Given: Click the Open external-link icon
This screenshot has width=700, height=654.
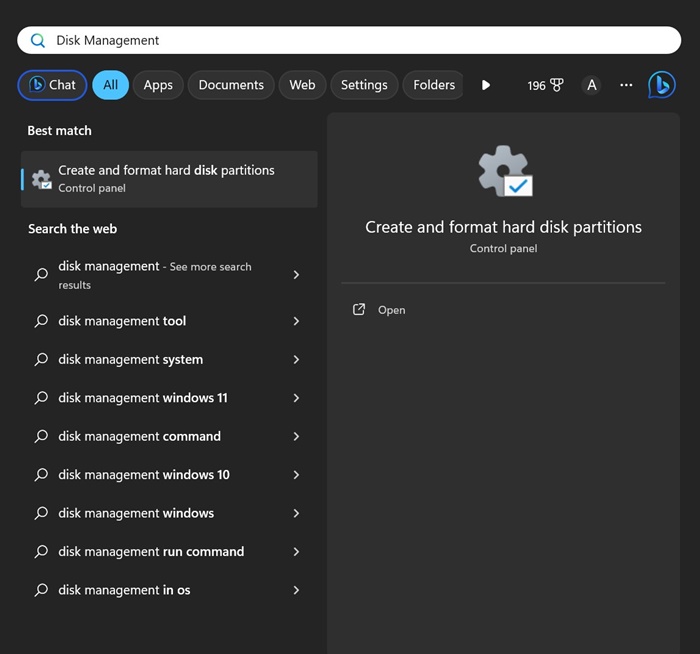Looking at the screenshot, I should click(359, 309).
